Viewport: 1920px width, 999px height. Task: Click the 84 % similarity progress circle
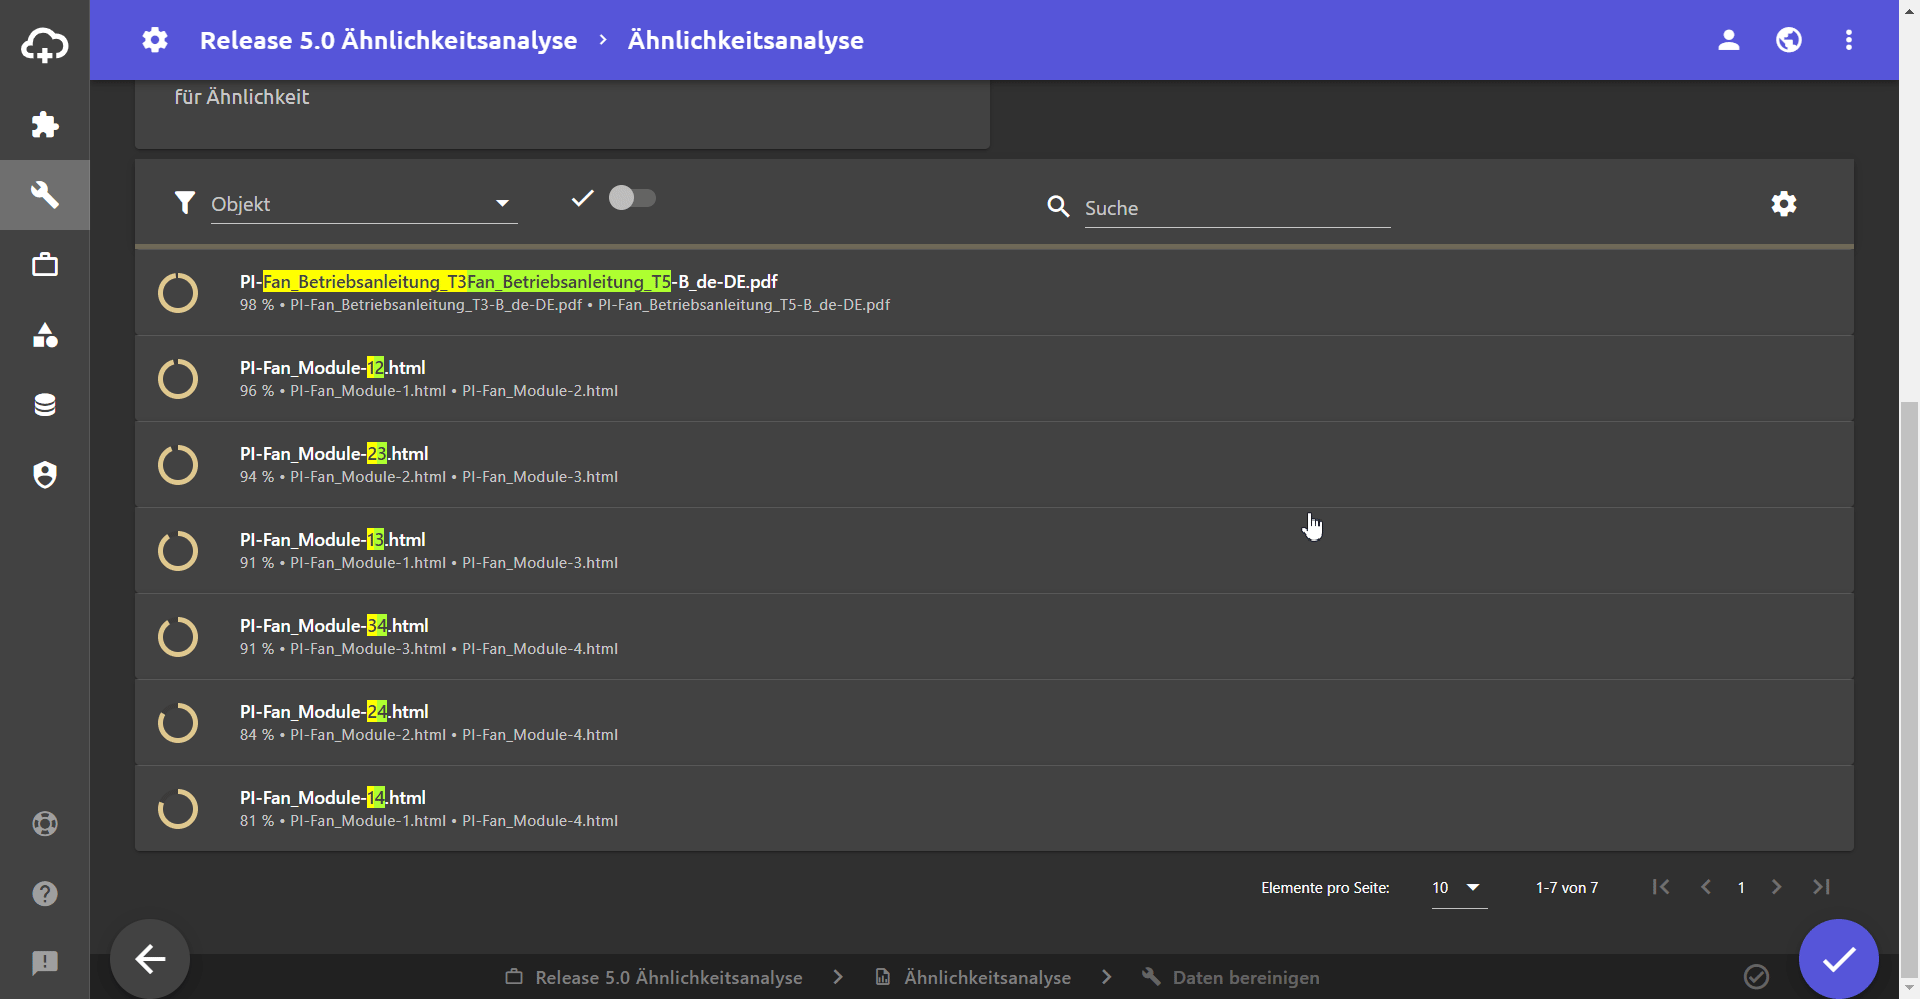pyautogui.click(x=178, y=723)
